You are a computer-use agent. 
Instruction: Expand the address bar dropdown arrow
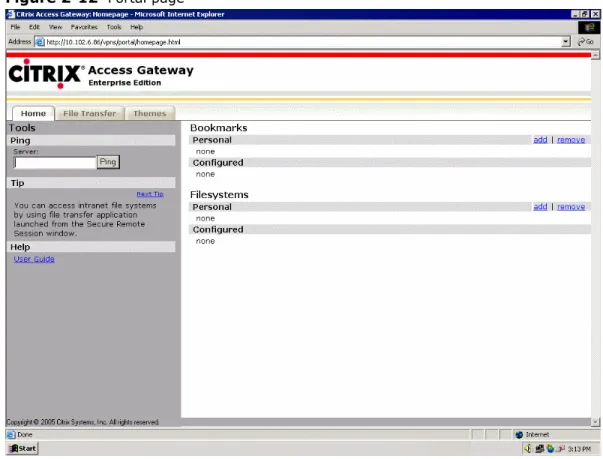coord(566,42)
